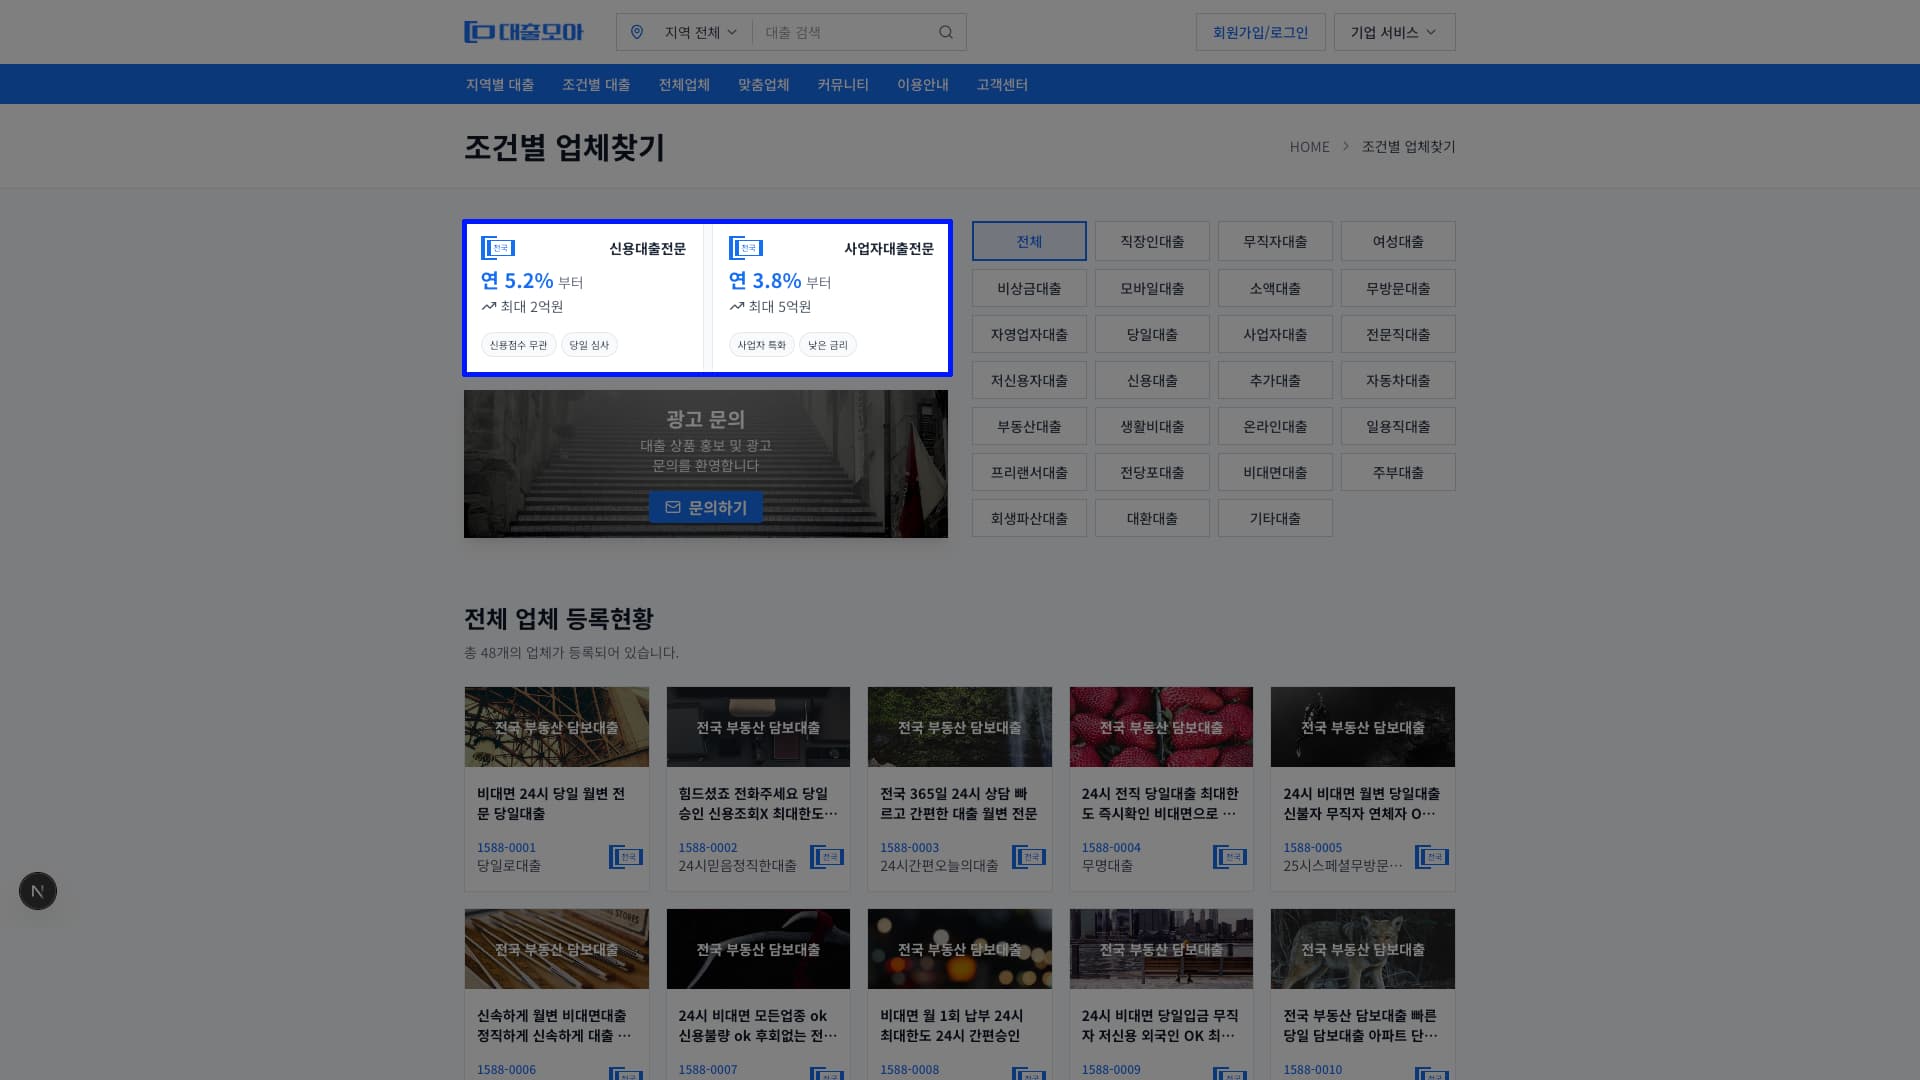Select the 비대면대출 filter
The image size is (1920, 1080).
pos(1275,472)
